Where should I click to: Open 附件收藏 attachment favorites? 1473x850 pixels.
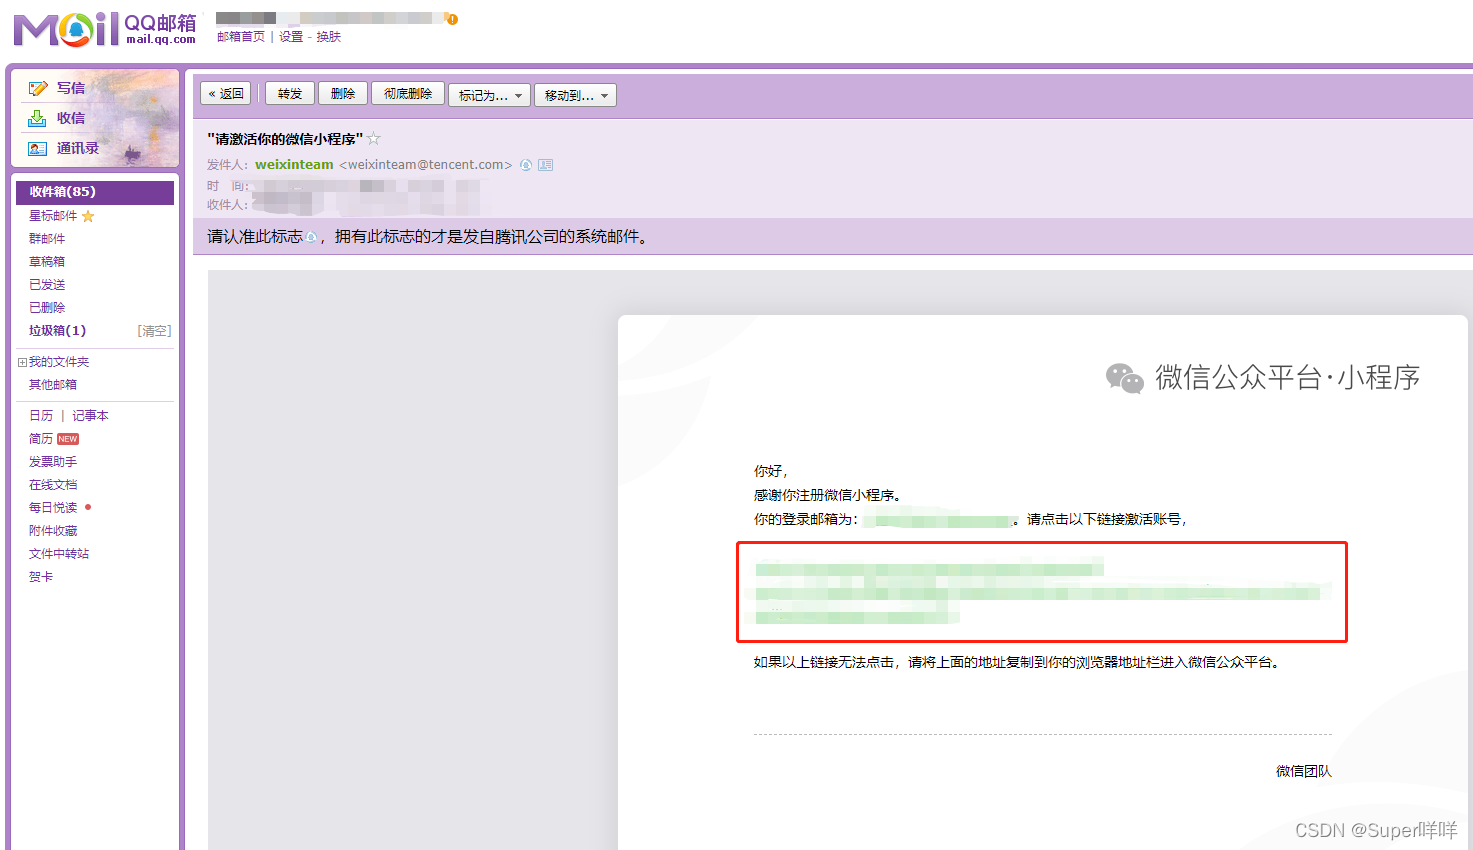pyautogui.click(x=53, y=531)
